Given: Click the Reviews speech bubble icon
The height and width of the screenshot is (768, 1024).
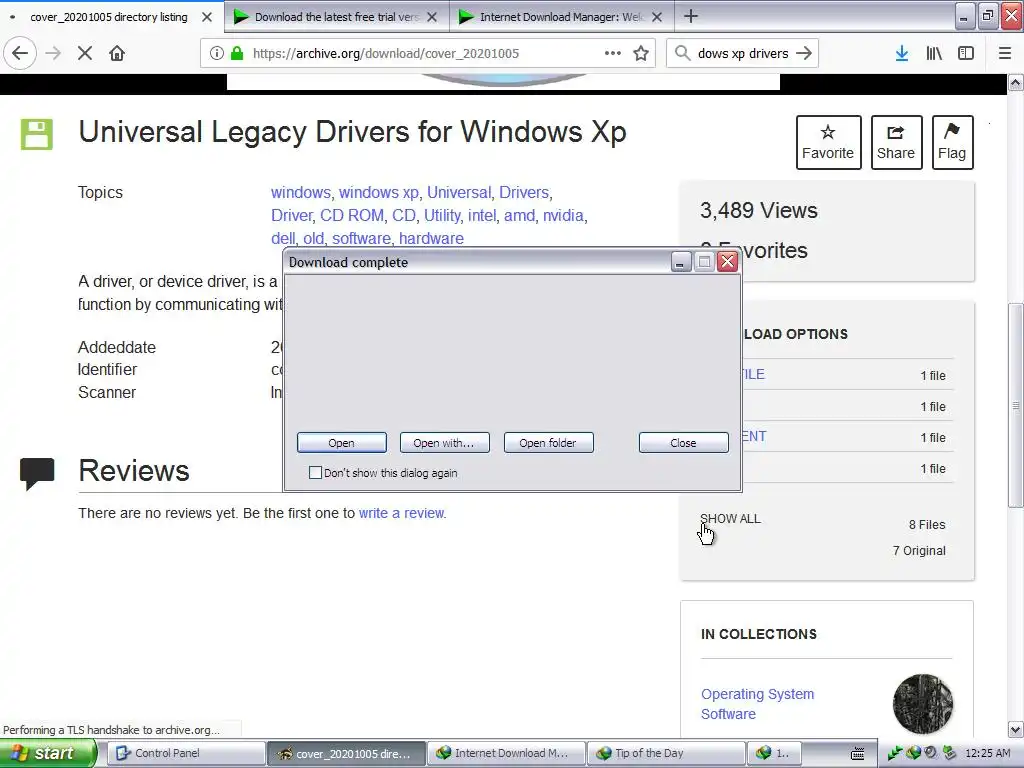Looking at the screenshot, I should 37,474.
